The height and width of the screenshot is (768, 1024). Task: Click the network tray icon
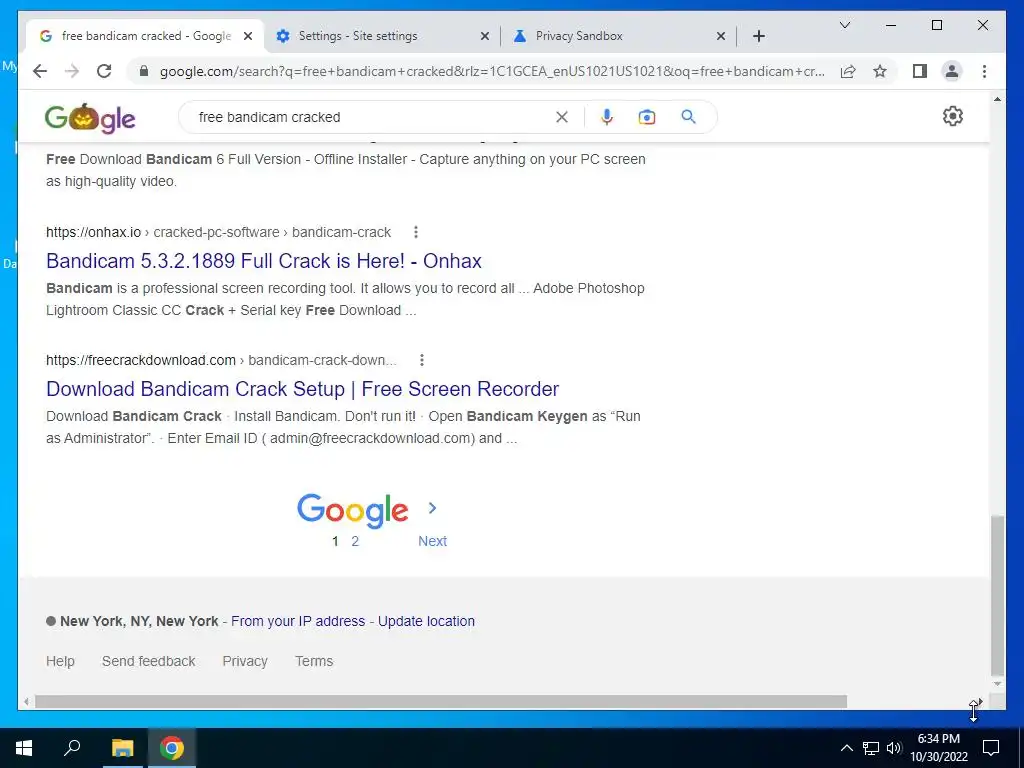(x=871, y=748)
